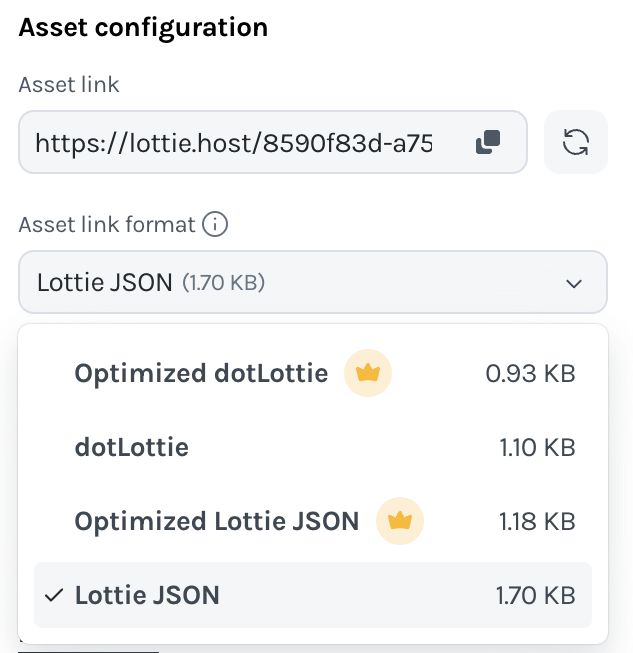Screen dimensions: 633x653
Task: Pick the dotLottie 1.10 KB option
Action: 313,447
